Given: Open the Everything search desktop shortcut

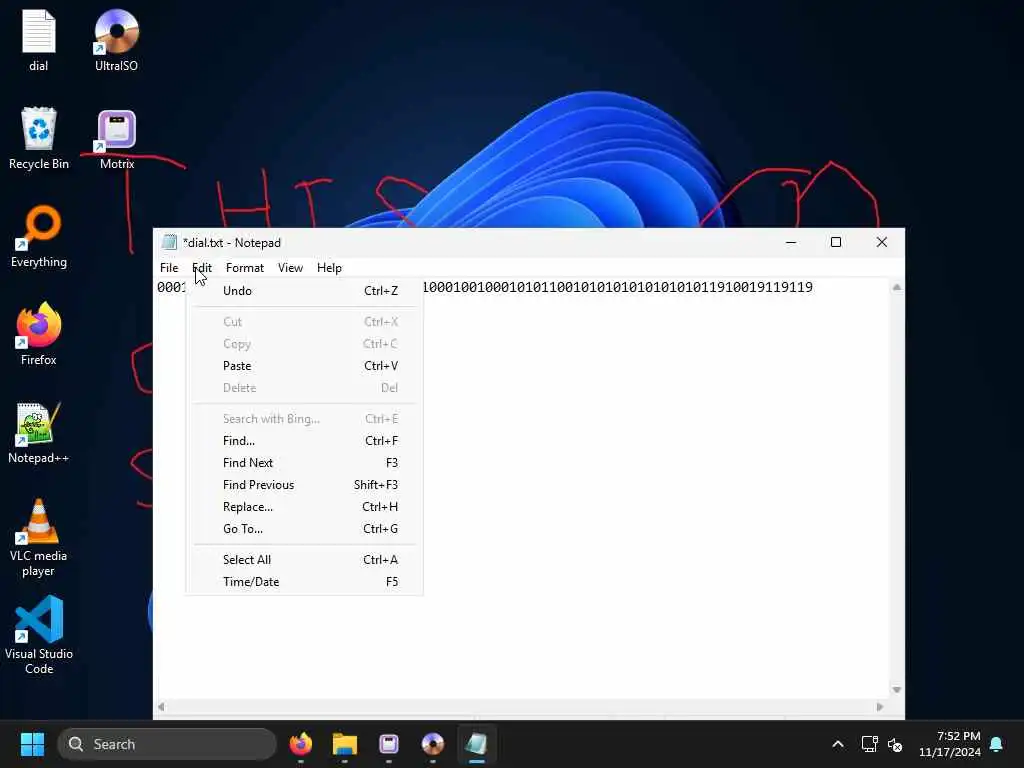Looking at the screenshot, I should 39,236.
